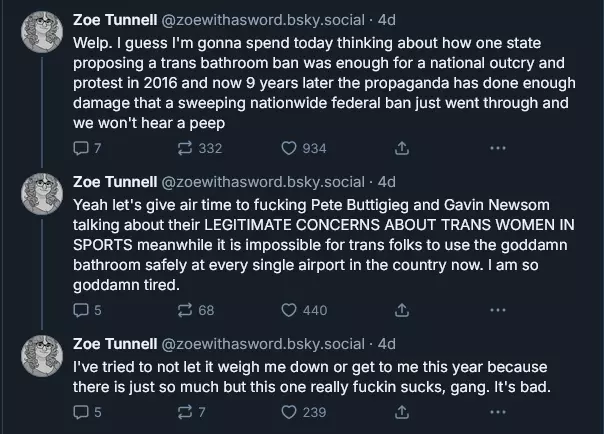This screenshot has height=434, width=604.
Task: Click the @zoewithasword.bsky.social handle on third post
Action: coord(263,343)
